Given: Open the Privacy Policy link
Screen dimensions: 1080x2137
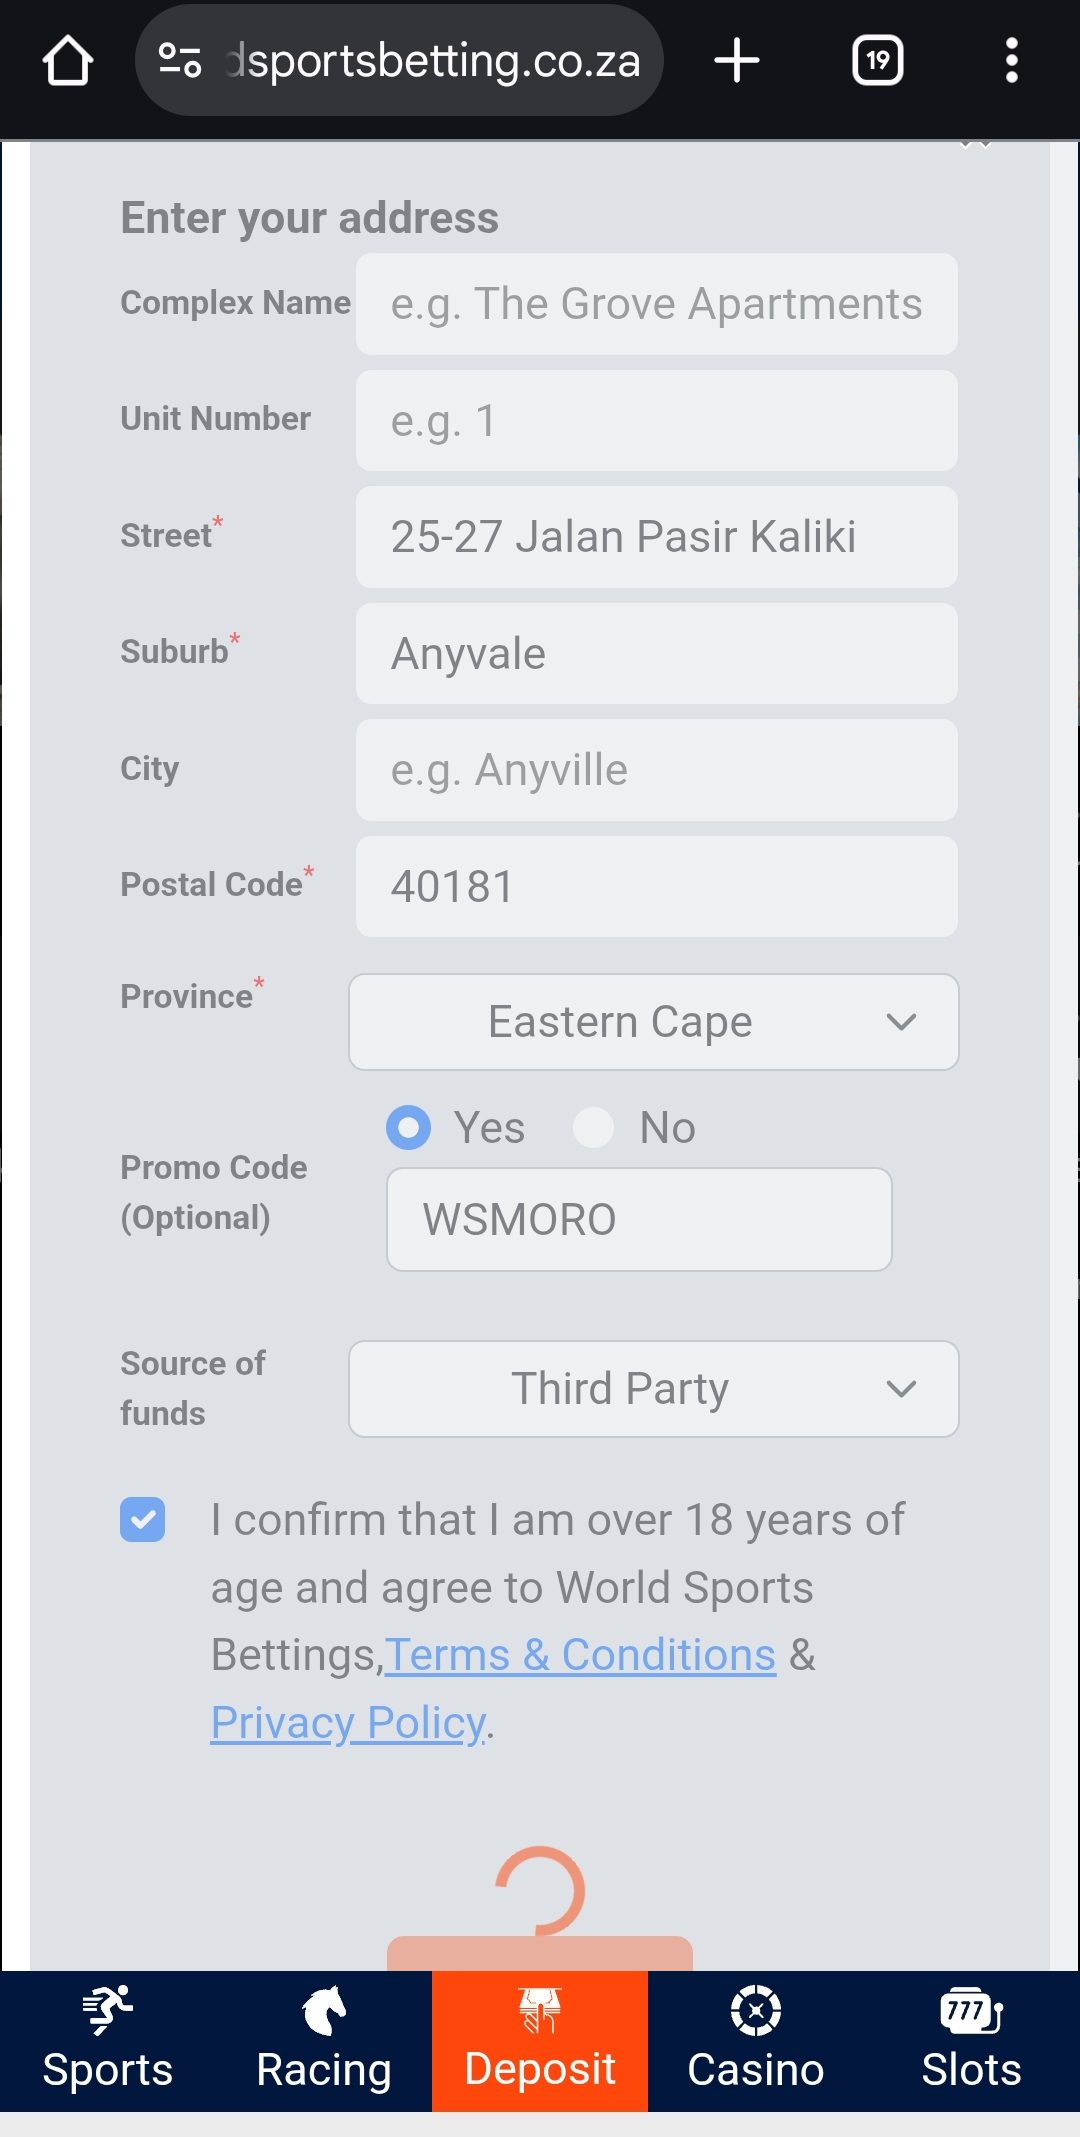Looking at the screenshot, I should (344, 1722).
